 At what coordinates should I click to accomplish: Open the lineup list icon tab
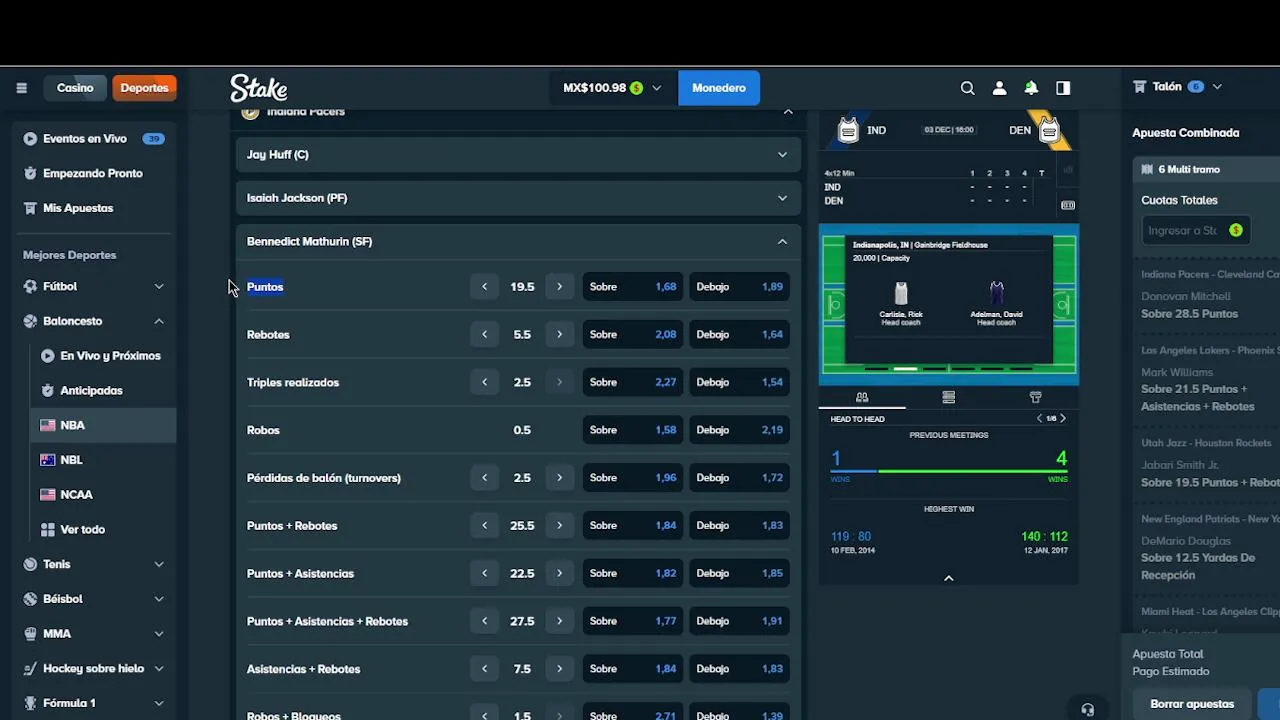coord(949,397)
